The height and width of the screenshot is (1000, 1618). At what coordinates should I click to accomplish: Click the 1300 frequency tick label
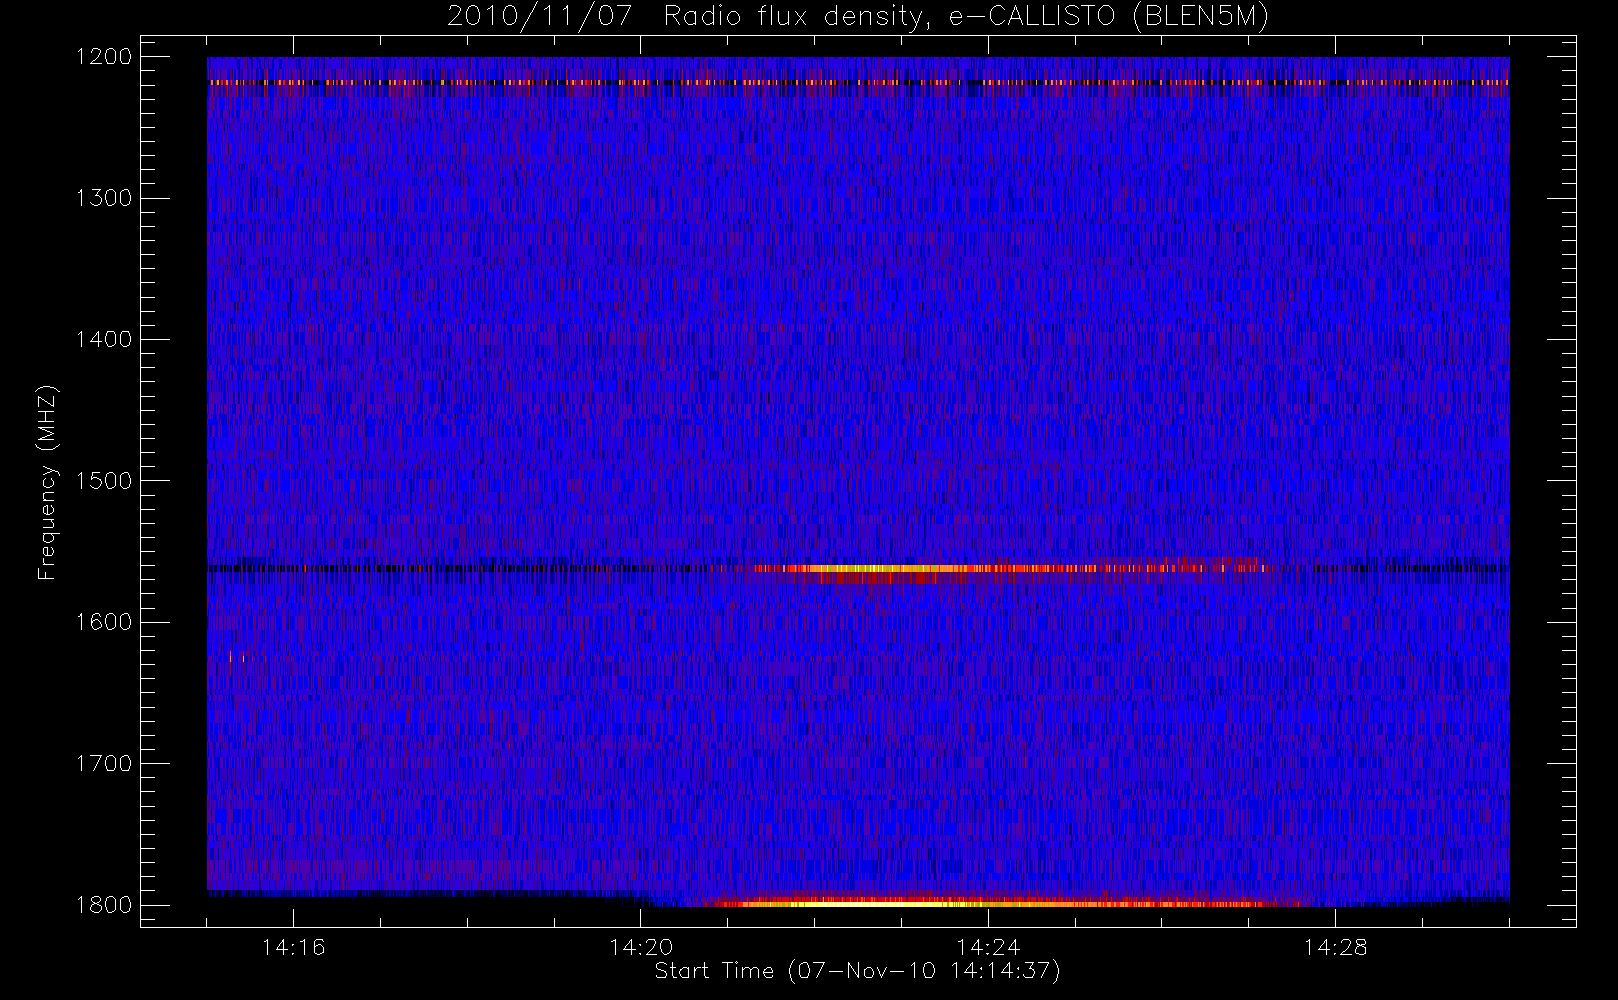point(104,198)
